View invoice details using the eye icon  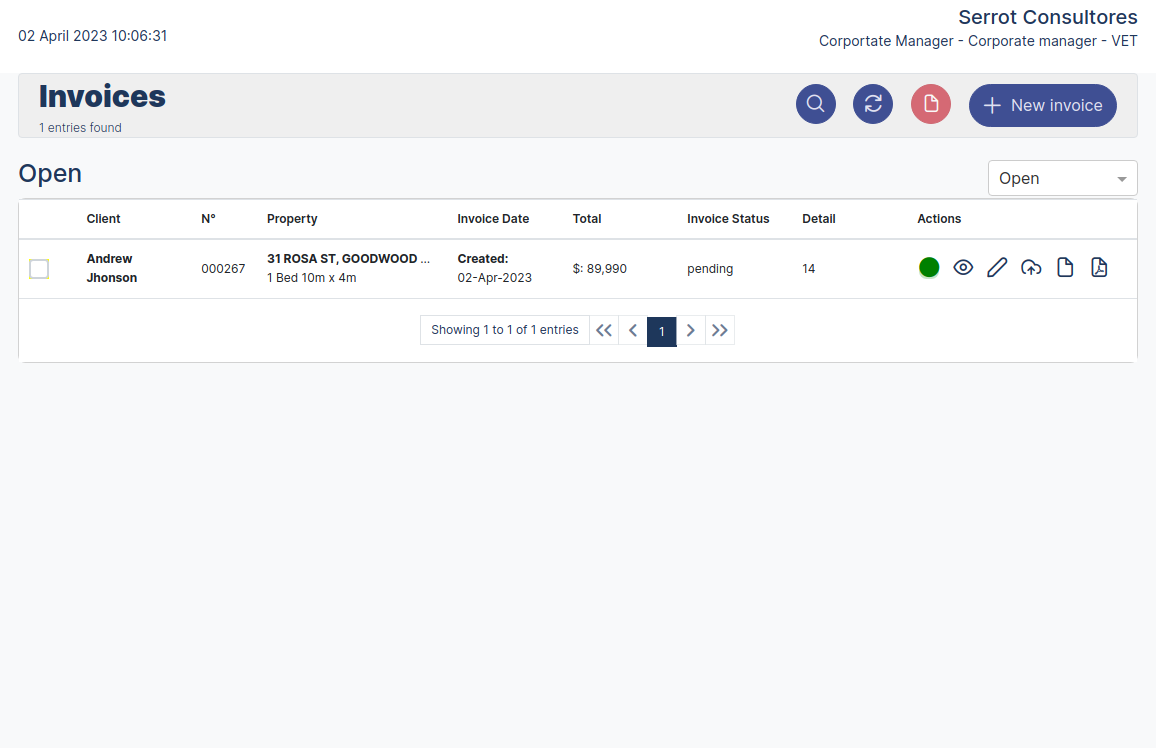[962, 267]
